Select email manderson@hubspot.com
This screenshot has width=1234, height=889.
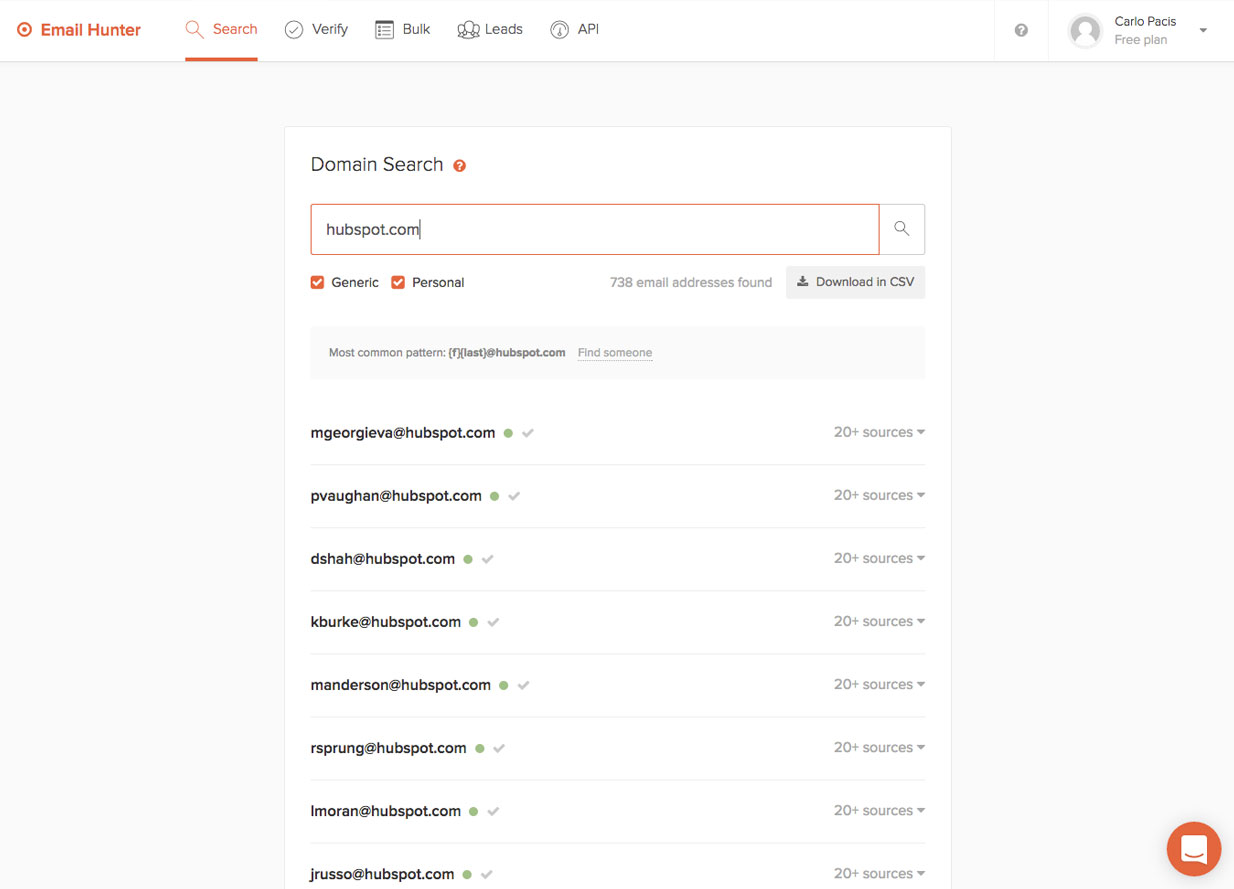(401, 685)
